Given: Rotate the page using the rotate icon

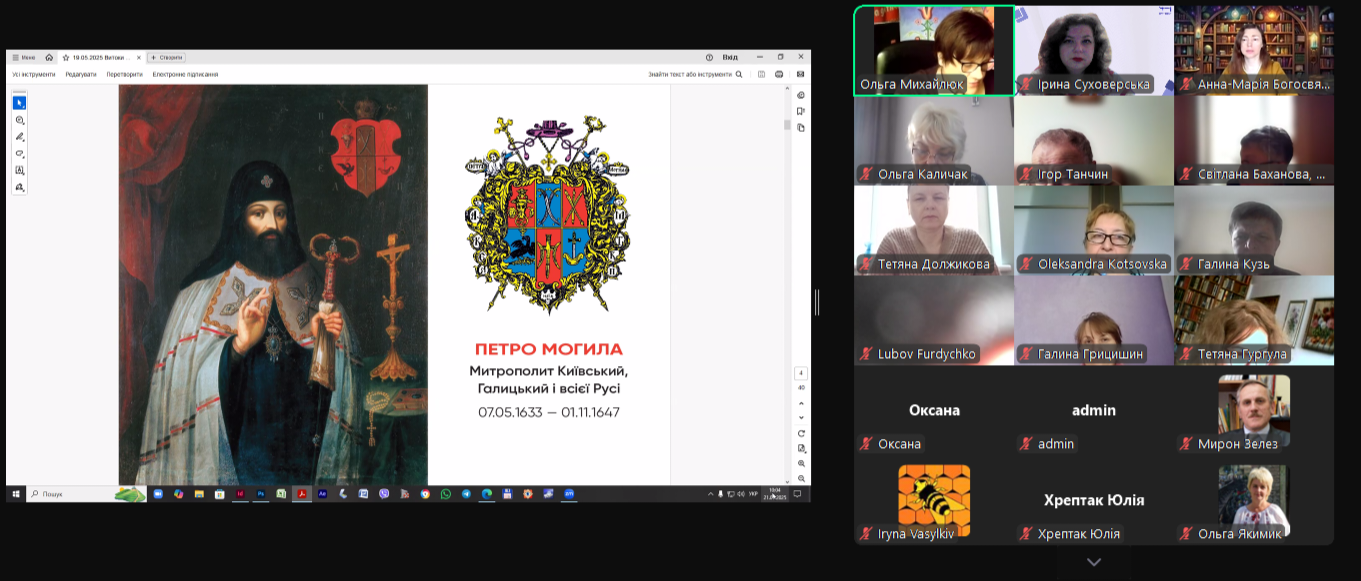Looking at the screenshot, I should [801, 433].
